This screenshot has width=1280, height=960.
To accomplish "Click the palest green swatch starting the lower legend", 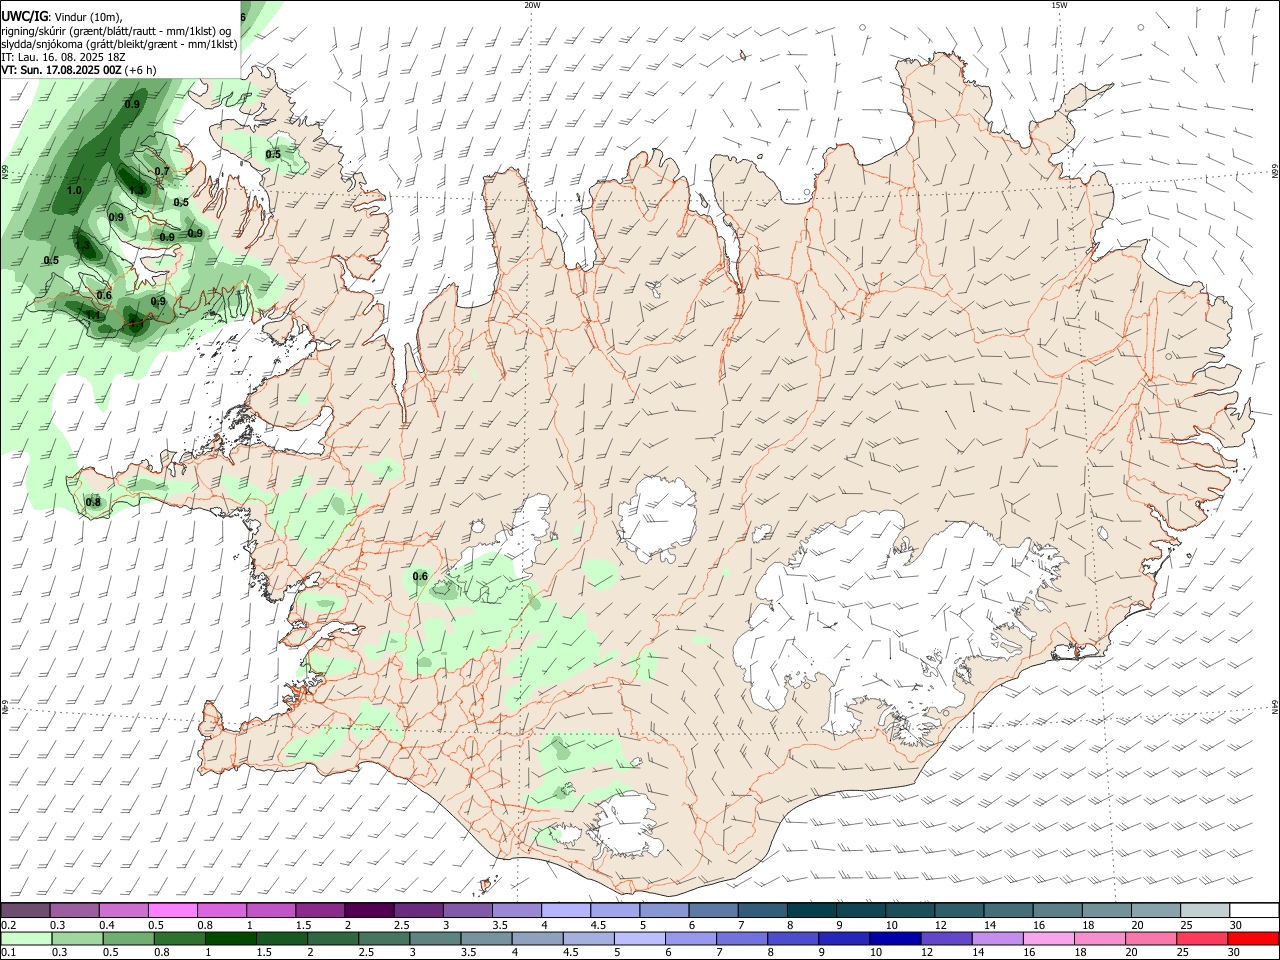I will 26,938.
